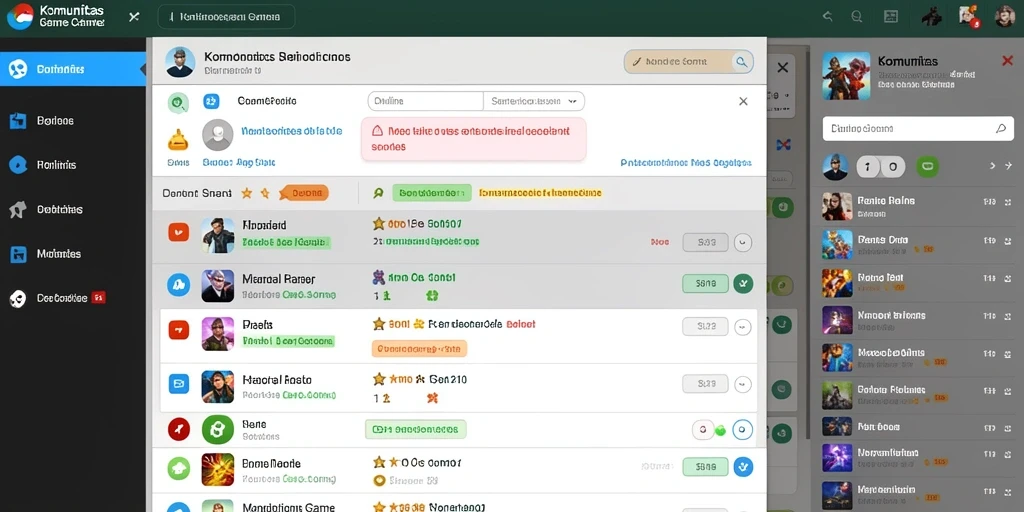Click the orange tag button in the filter bar

(x=304, y=193)
